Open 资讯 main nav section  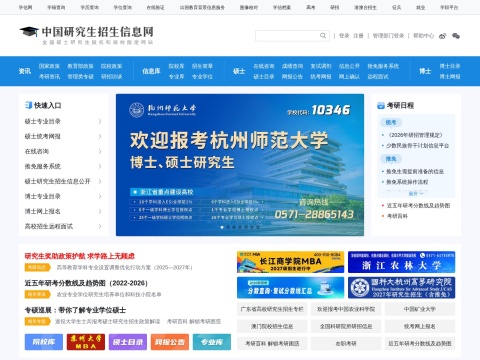[x=25, y=71]
